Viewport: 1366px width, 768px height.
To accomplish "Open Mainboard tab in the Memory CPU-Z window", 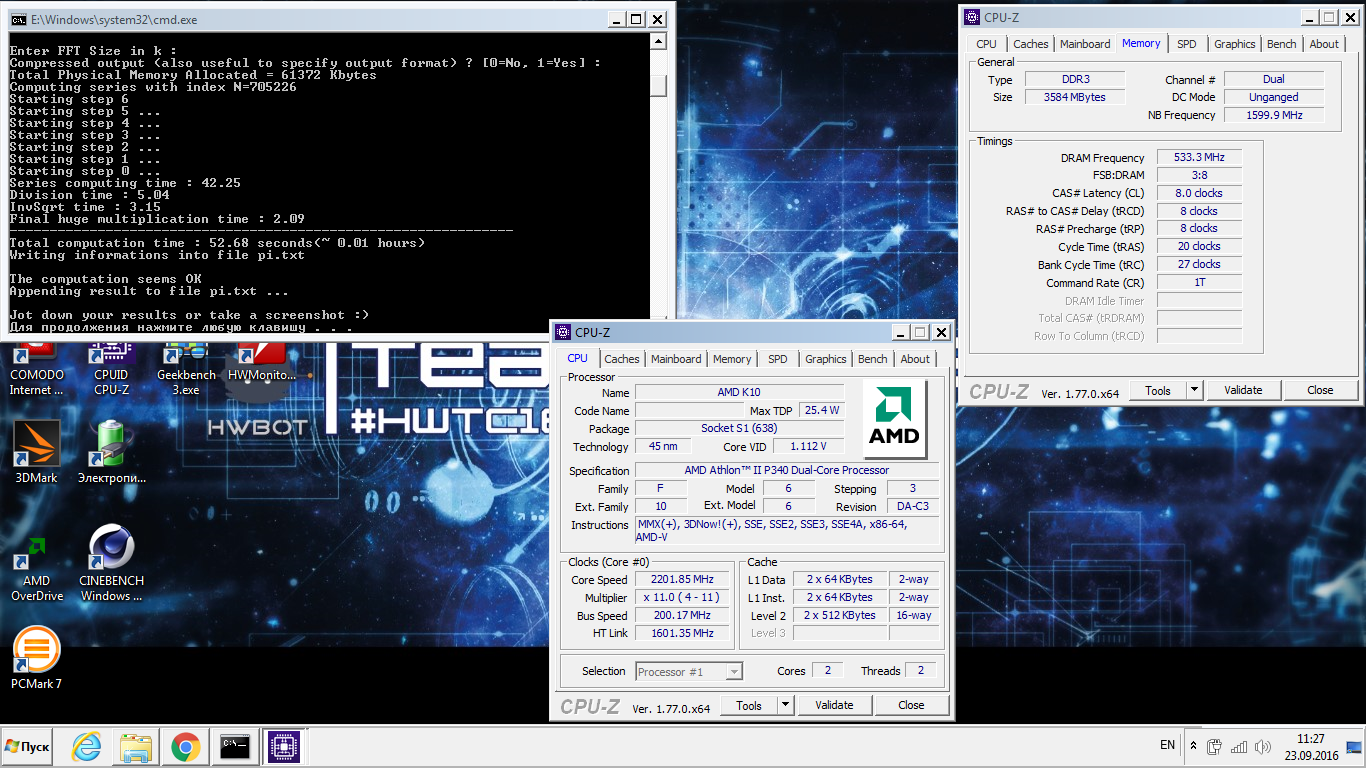I will (1085, 44).
